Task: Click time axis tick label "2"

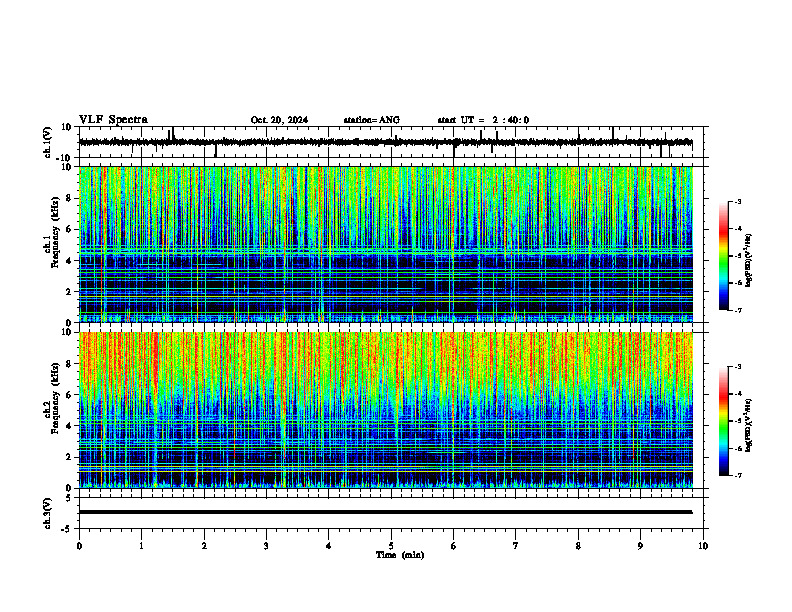Action: 204,546
